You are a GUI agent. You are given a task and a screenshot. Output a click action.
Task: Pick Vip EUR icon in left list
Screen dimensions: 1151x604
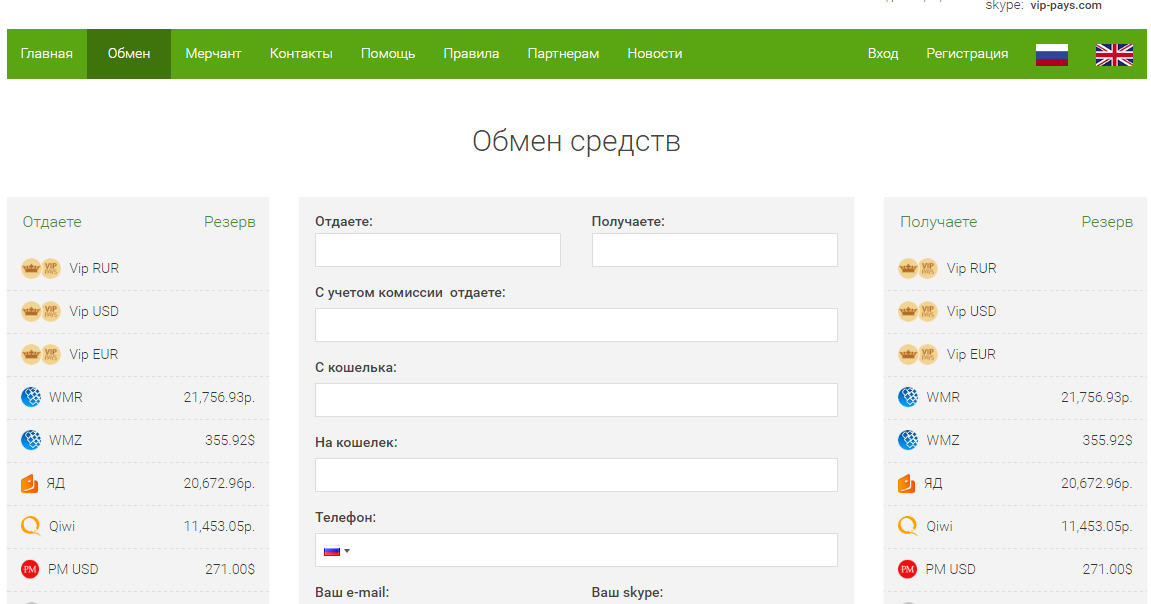pos(41,354)
